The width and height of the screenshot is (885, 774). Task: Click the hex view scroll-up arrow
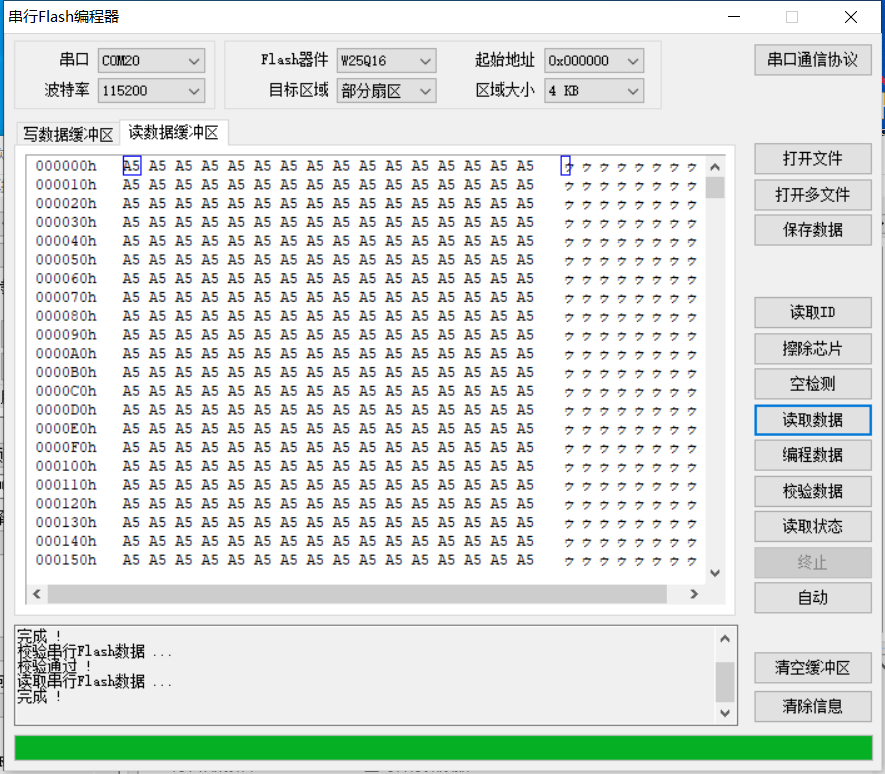pyautogui.click(x=715, y=167)
